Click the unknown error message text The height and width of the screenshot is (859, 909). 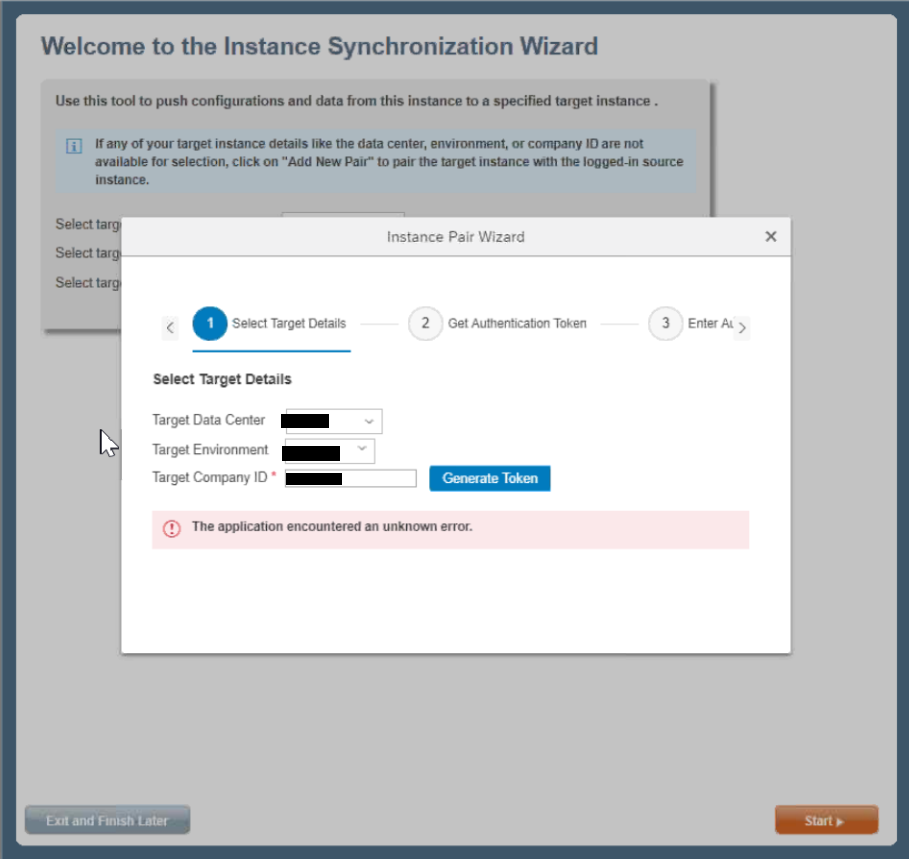[332, 526]
